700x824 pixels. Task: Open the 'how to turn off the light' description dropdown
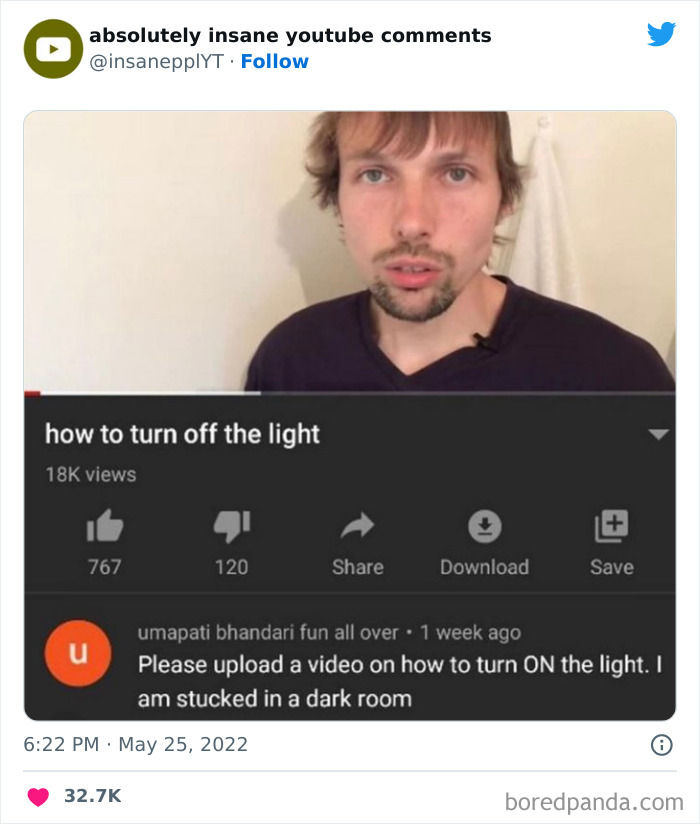pos(657,432)
